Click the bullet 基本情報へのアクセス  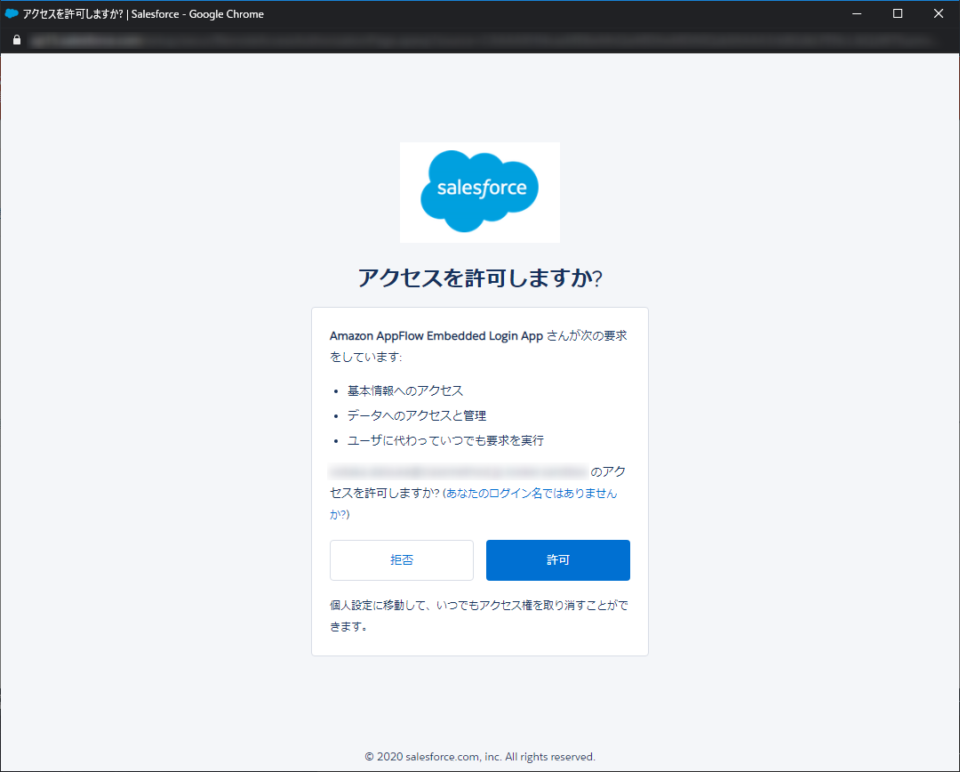(x=405, y=391)
